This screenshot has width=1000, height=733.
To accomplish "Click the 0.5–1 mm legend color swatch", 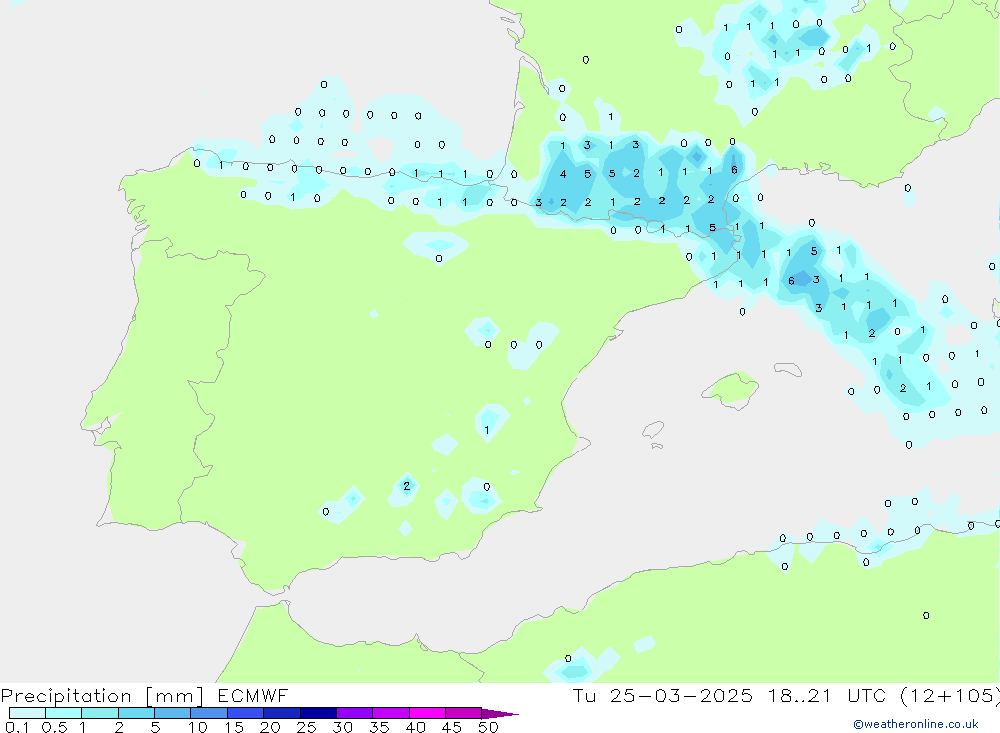I will coord(63,713).
